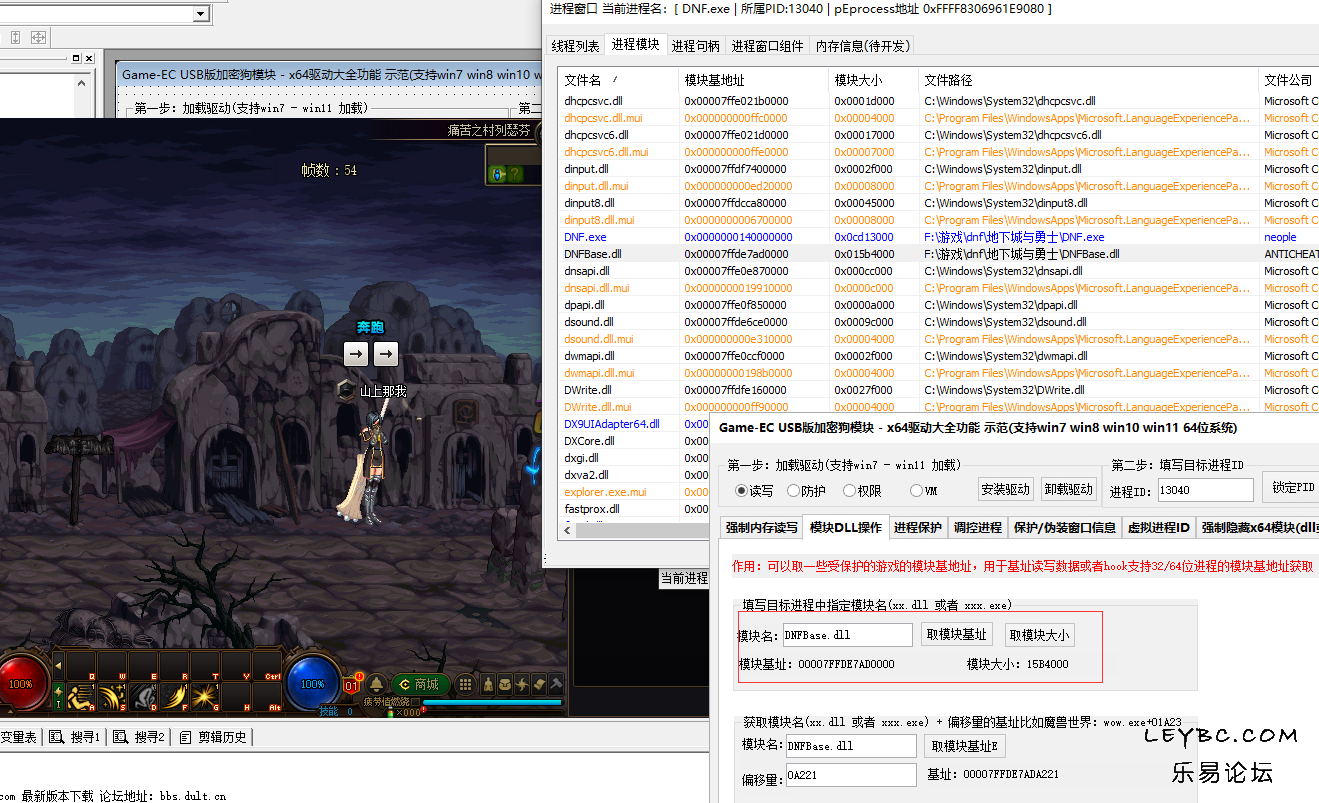Image resolution: width=1319 pixels, height=803 pixels.
Task: Click the hammer icon in game bar
Action: tap(556, 684)
